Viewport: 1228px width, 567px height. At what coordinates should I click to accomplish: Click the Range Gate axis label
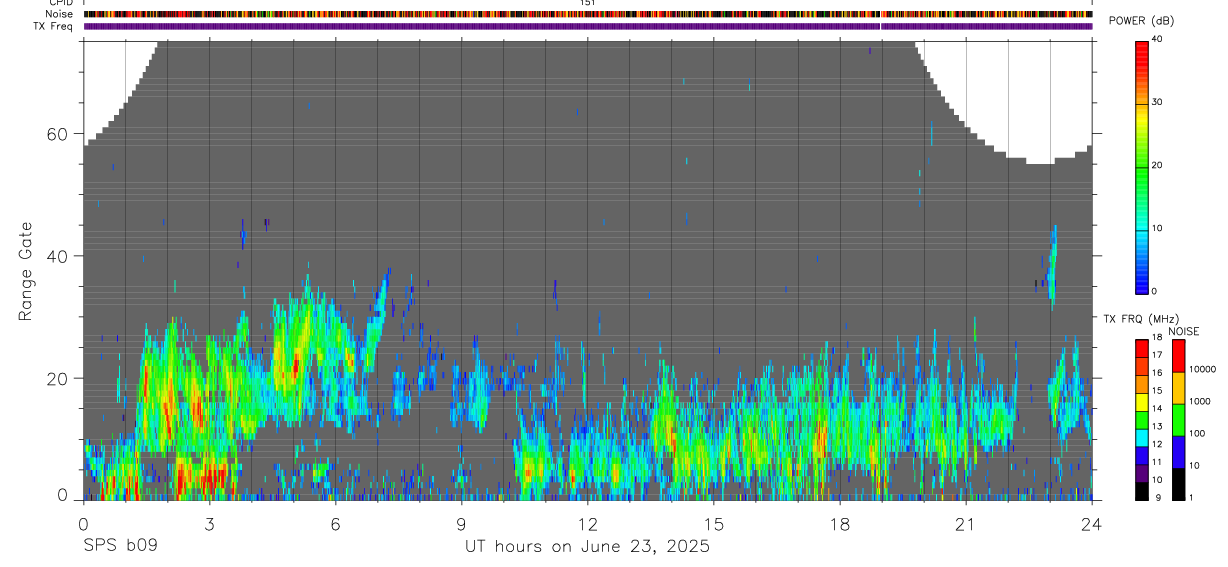(x=26, y=272)
